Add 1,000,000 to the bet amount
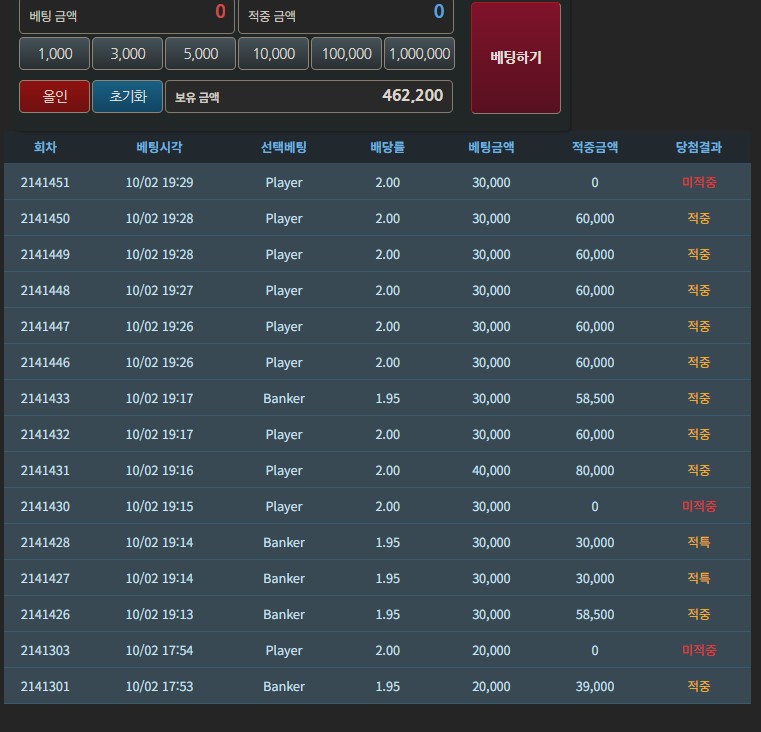Image resolution: width=761 pixels, height=732 pixels. pos(419,53)
